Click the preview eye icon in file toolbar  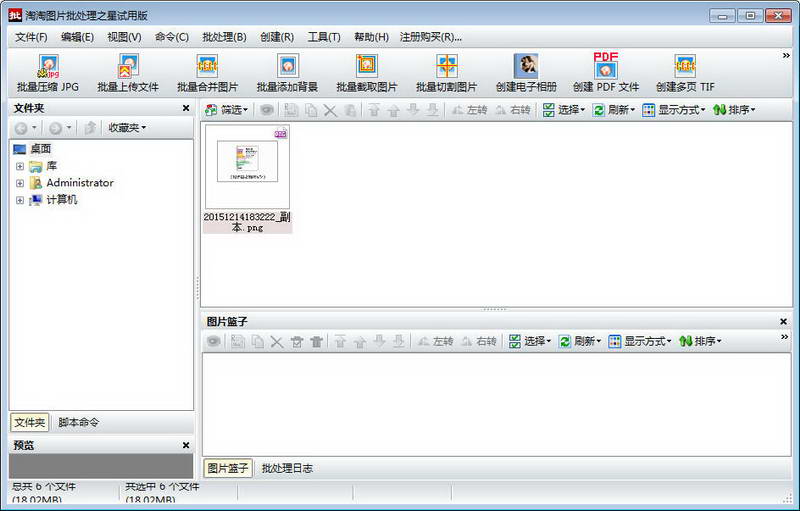(266, 110)
